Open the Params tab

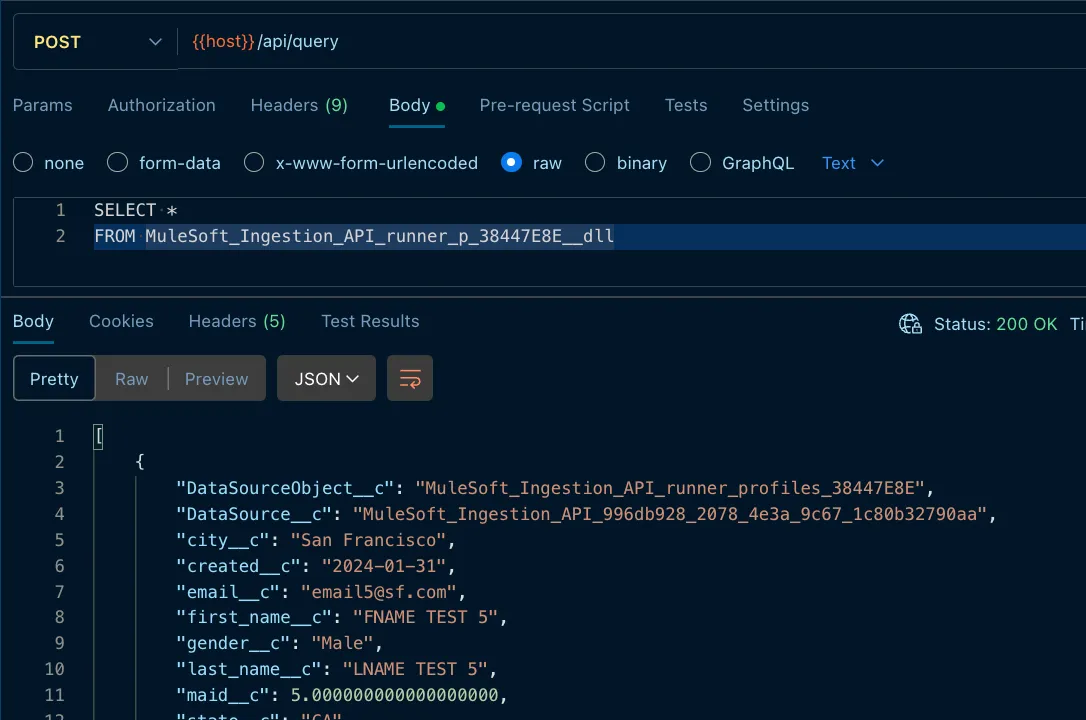coord(42,105)
